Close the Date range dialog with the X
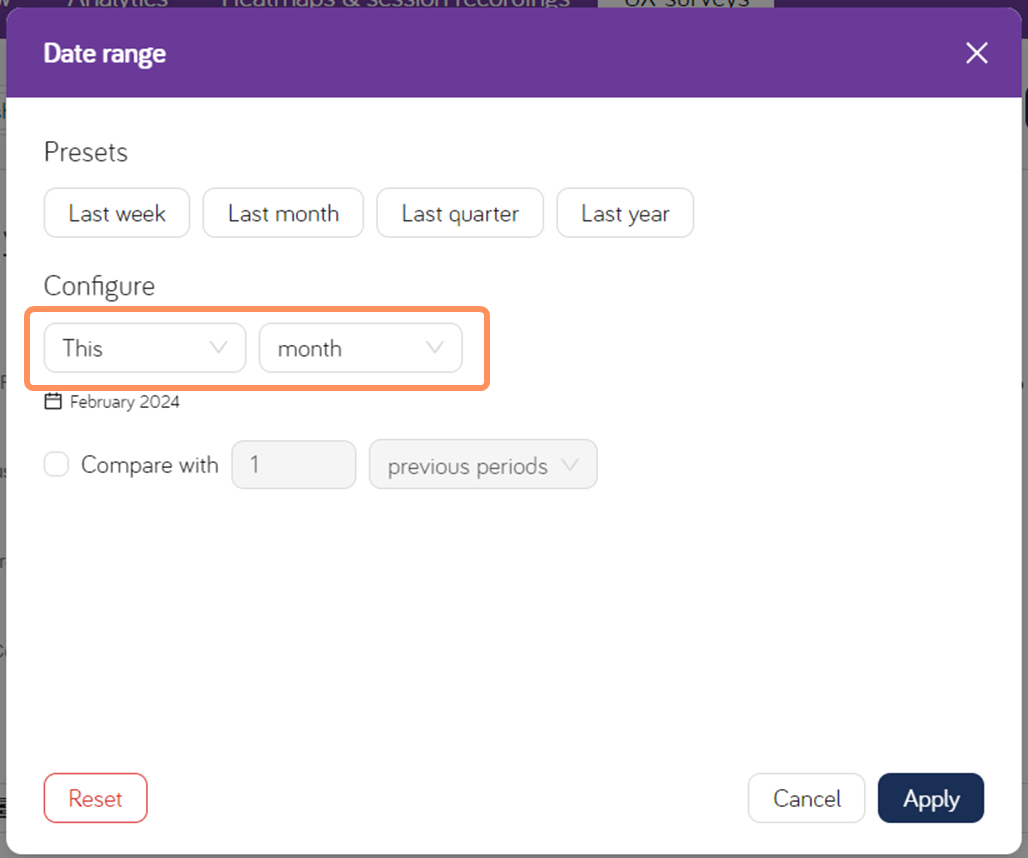The image size is (1028, 858). pos(976,52)
